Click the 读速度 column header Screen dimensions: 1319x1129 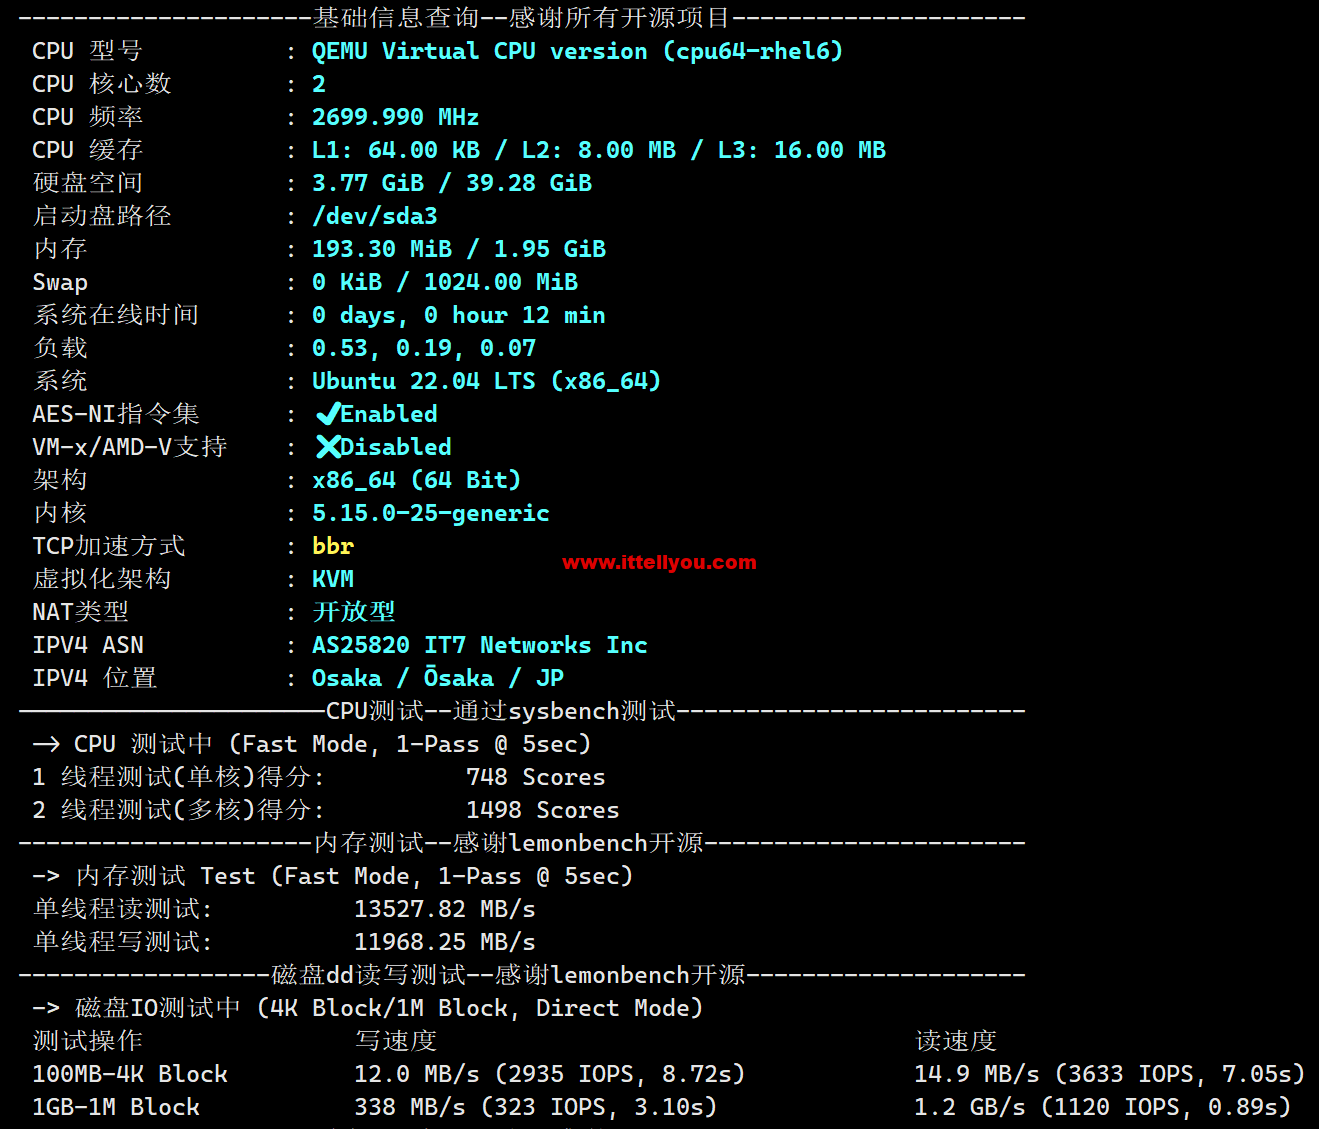pyautogui.click(x=956, y=1041)
